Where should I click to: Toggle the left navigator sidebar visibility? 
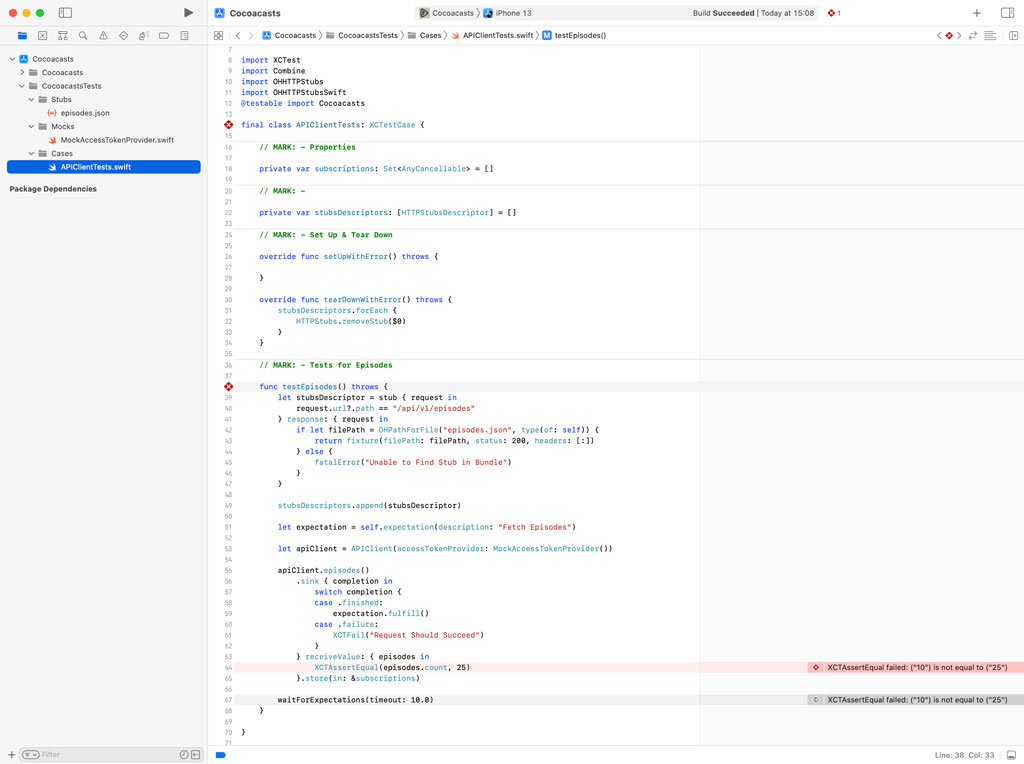pos(65,12)
